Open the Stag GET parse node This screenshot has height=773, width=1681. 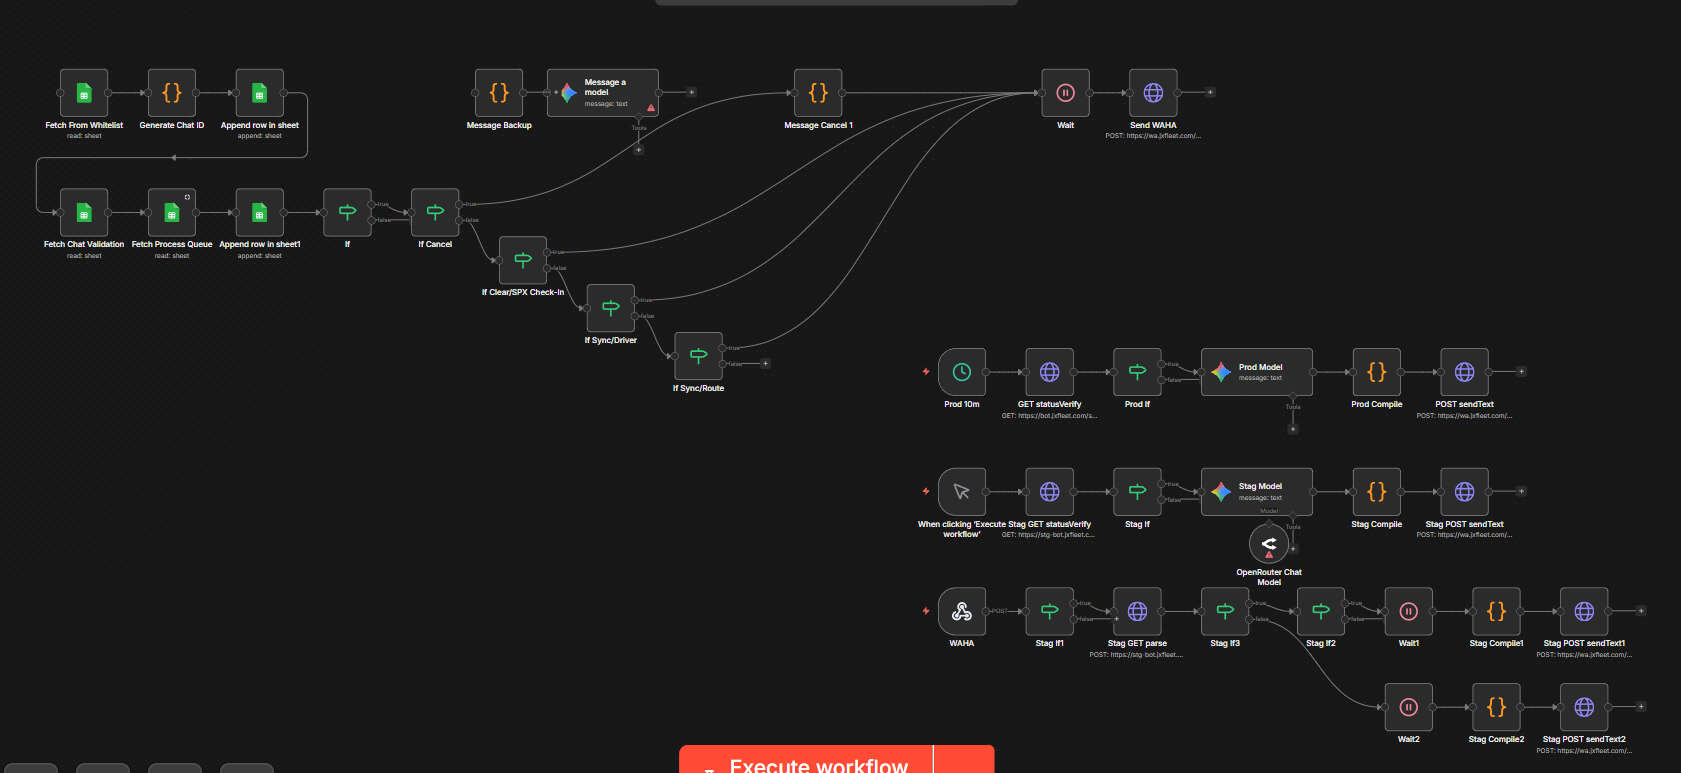coord(1138,611)
